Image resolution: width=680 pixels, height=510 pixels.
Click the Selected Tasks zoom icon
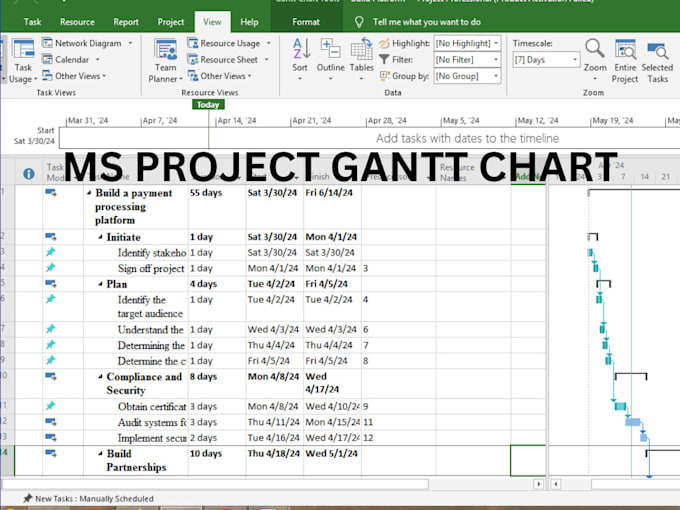(x=657, y=50)
